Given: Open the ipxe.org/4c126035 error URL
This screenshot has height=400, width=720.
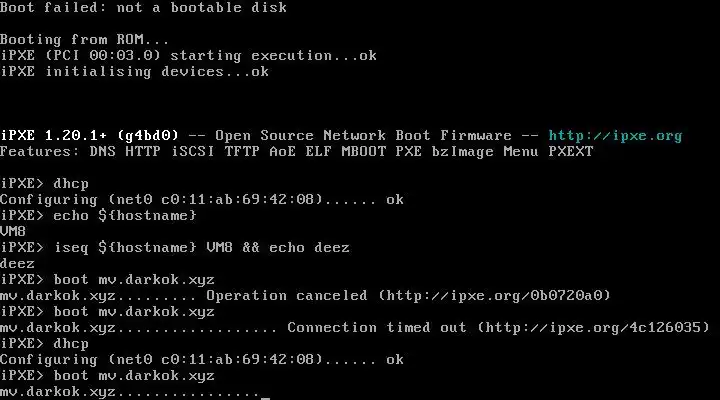Looking at the screenshot, I should pos(593,327).
